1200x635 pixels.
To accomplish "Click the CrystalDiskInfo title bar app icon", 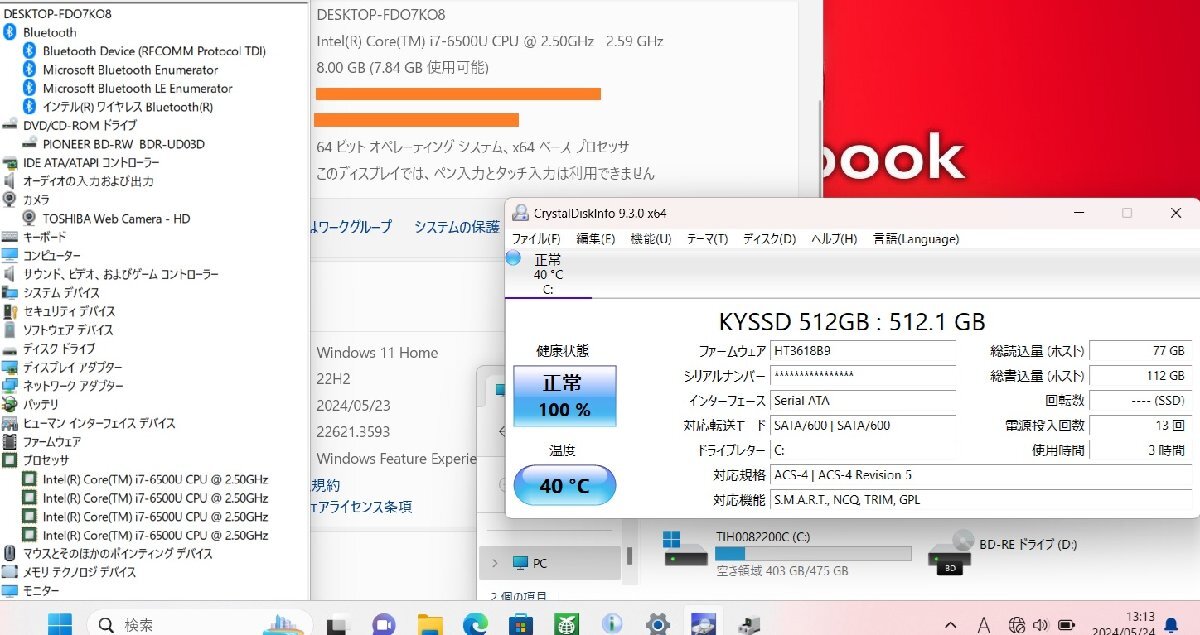I will [520, 213].
